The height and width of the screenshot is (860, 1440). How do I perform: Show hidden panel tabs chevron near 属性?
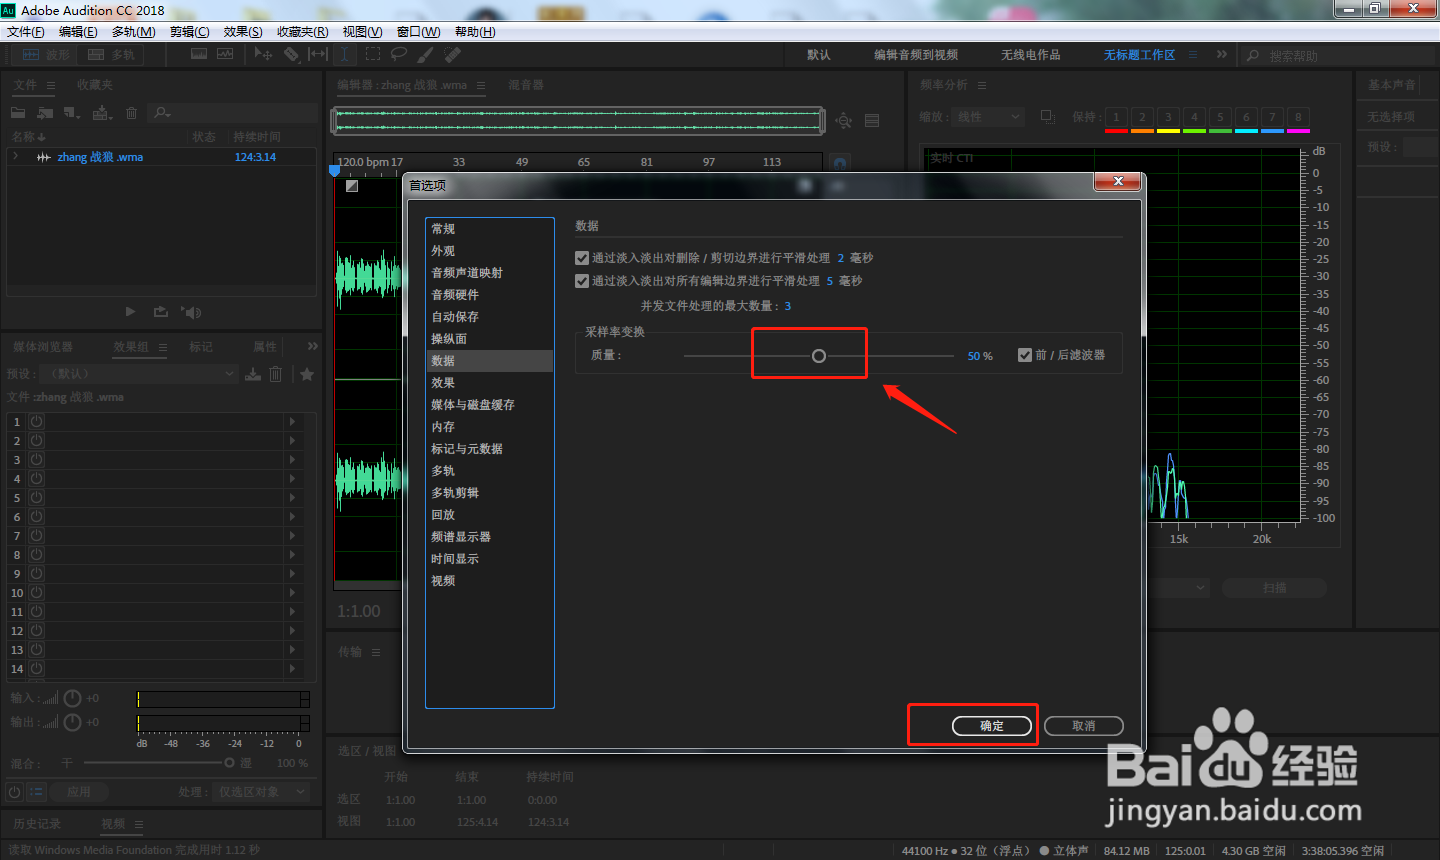tap(313, 346)
